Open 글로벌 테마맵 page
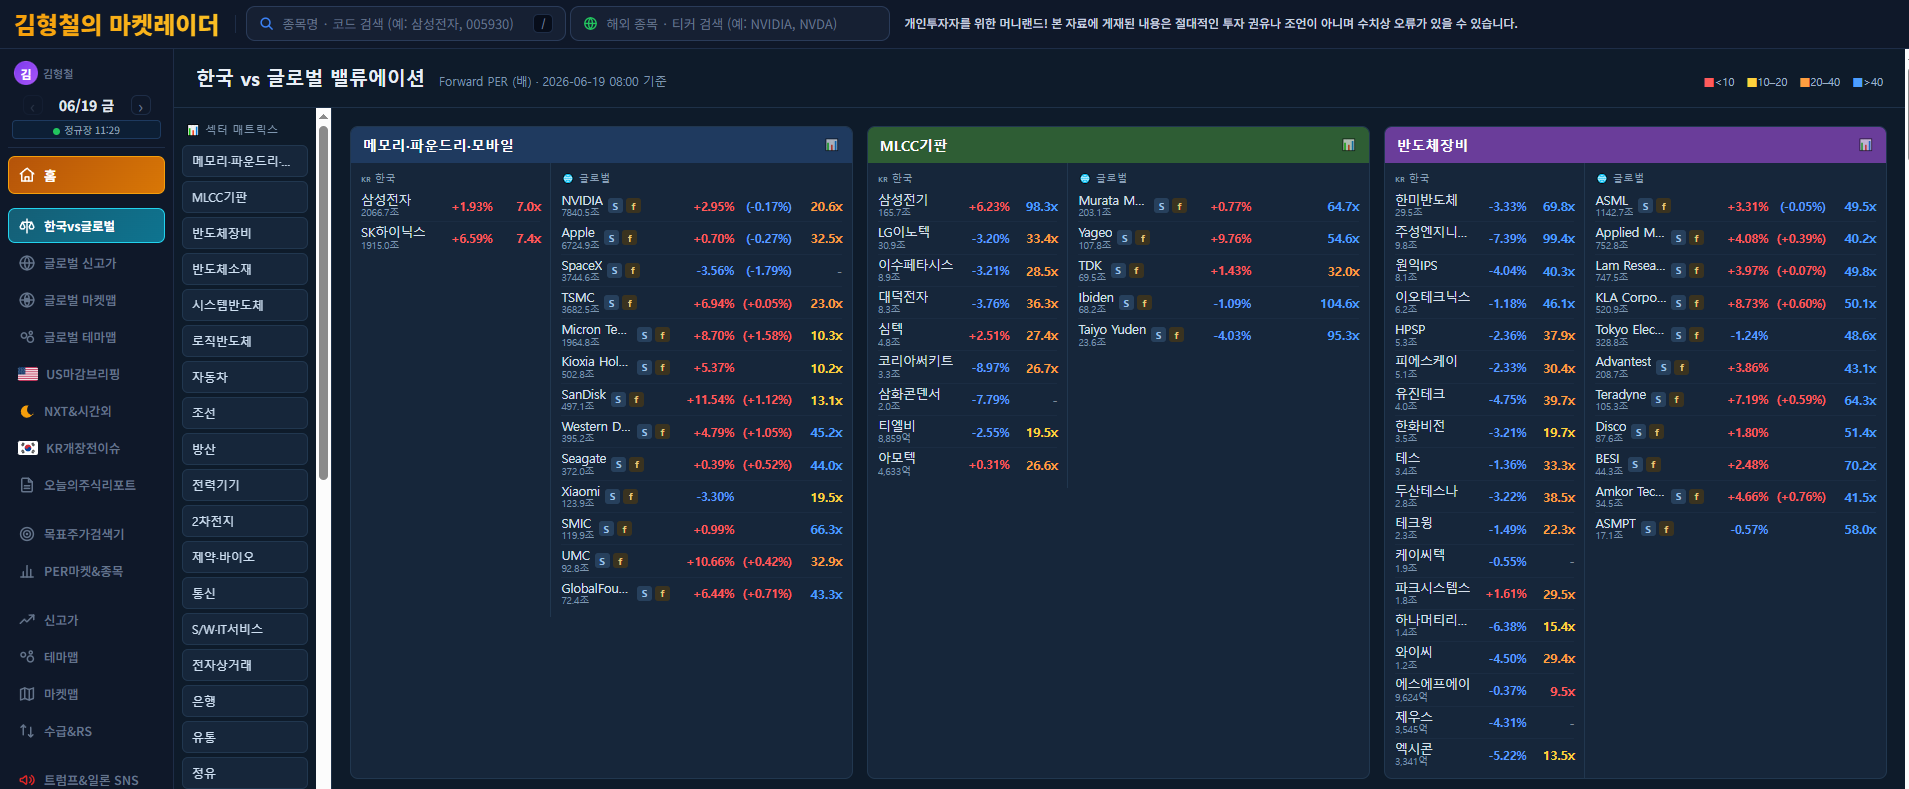This screenshot has width=1909, height=789. pyautogui.click(x=86, y=337)
